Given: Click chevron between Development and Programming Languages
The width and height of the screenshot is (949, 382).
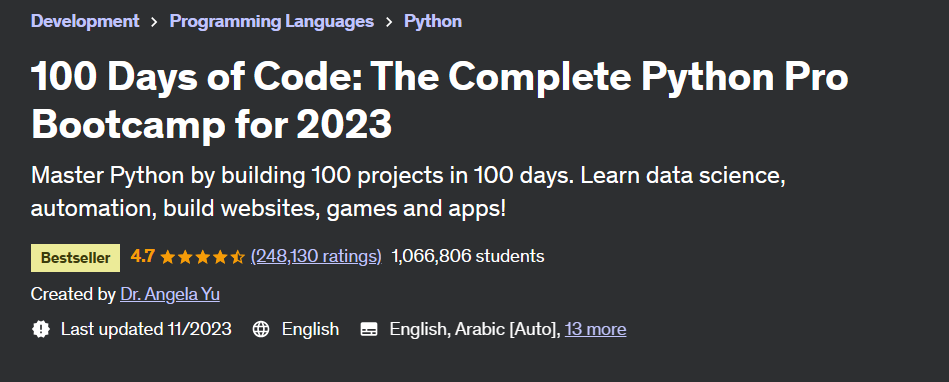Looking at the screenshot, I should coord(154,22).
